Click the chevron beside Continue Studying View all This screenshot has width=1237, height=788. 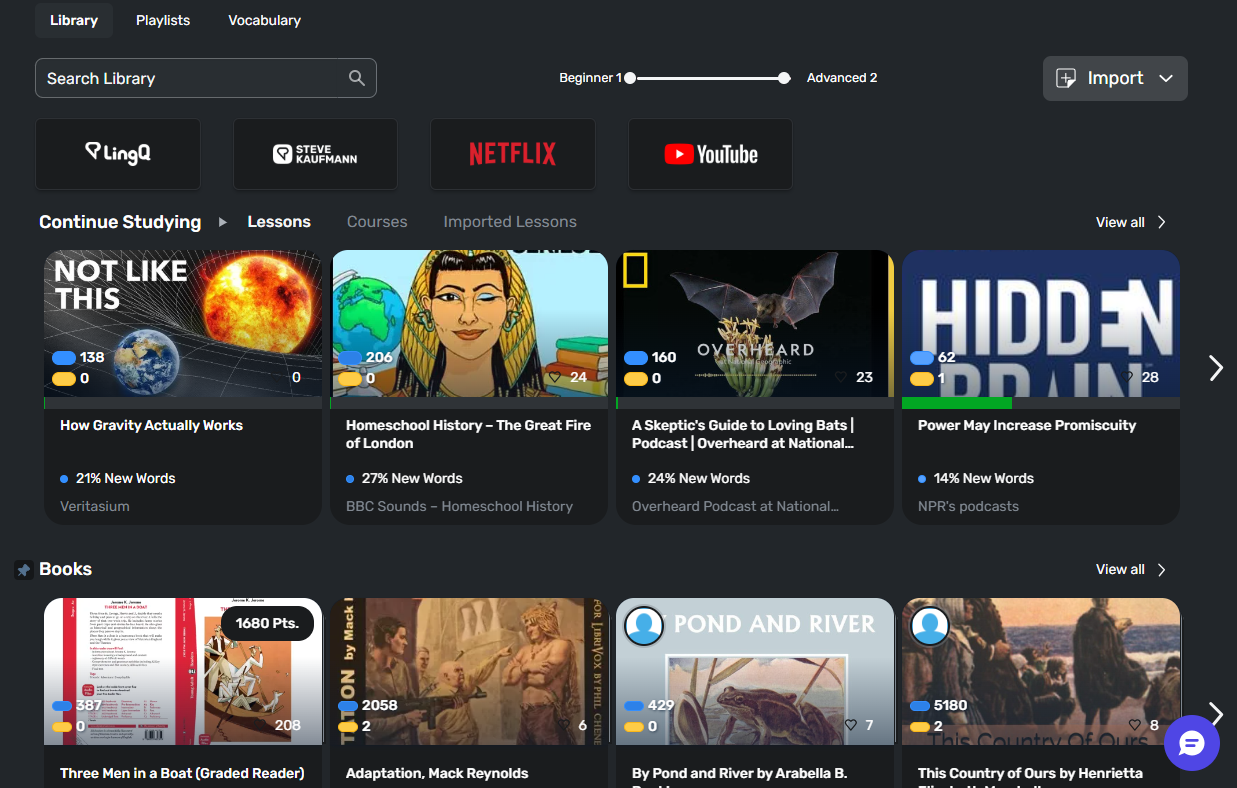pyautogui.click(x=1161, y=222)
